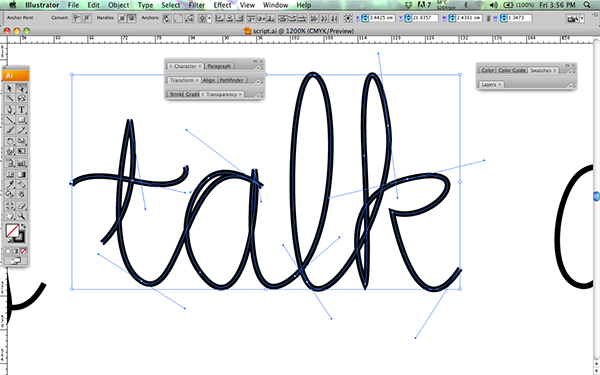Select the Rectangle tool
Image resolution: width=600 pixels, height=375 pixels.
(22, 120)
